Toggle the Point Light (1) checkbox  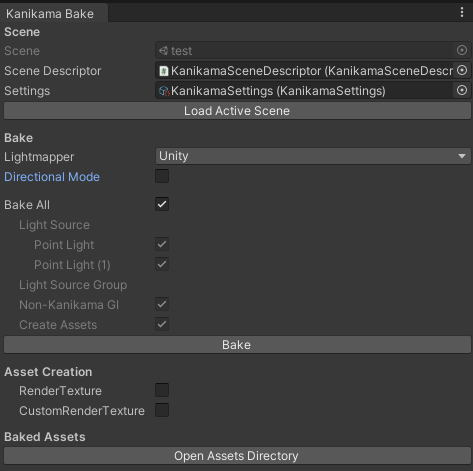point(162,264)
